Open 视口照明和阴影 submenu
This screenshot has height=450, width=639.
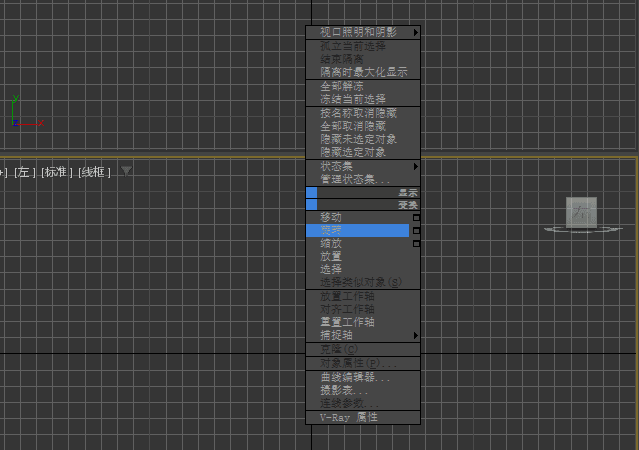[363, 32]
